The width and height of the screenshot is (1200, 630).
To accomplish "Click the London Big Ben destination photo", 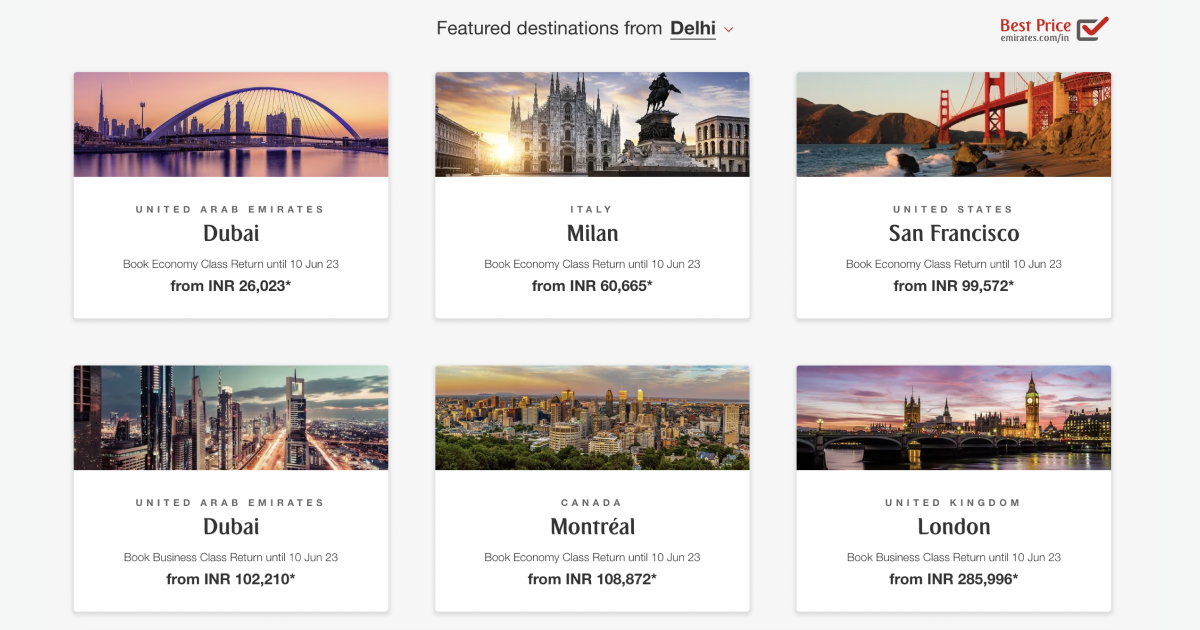I will click(953, 417).
